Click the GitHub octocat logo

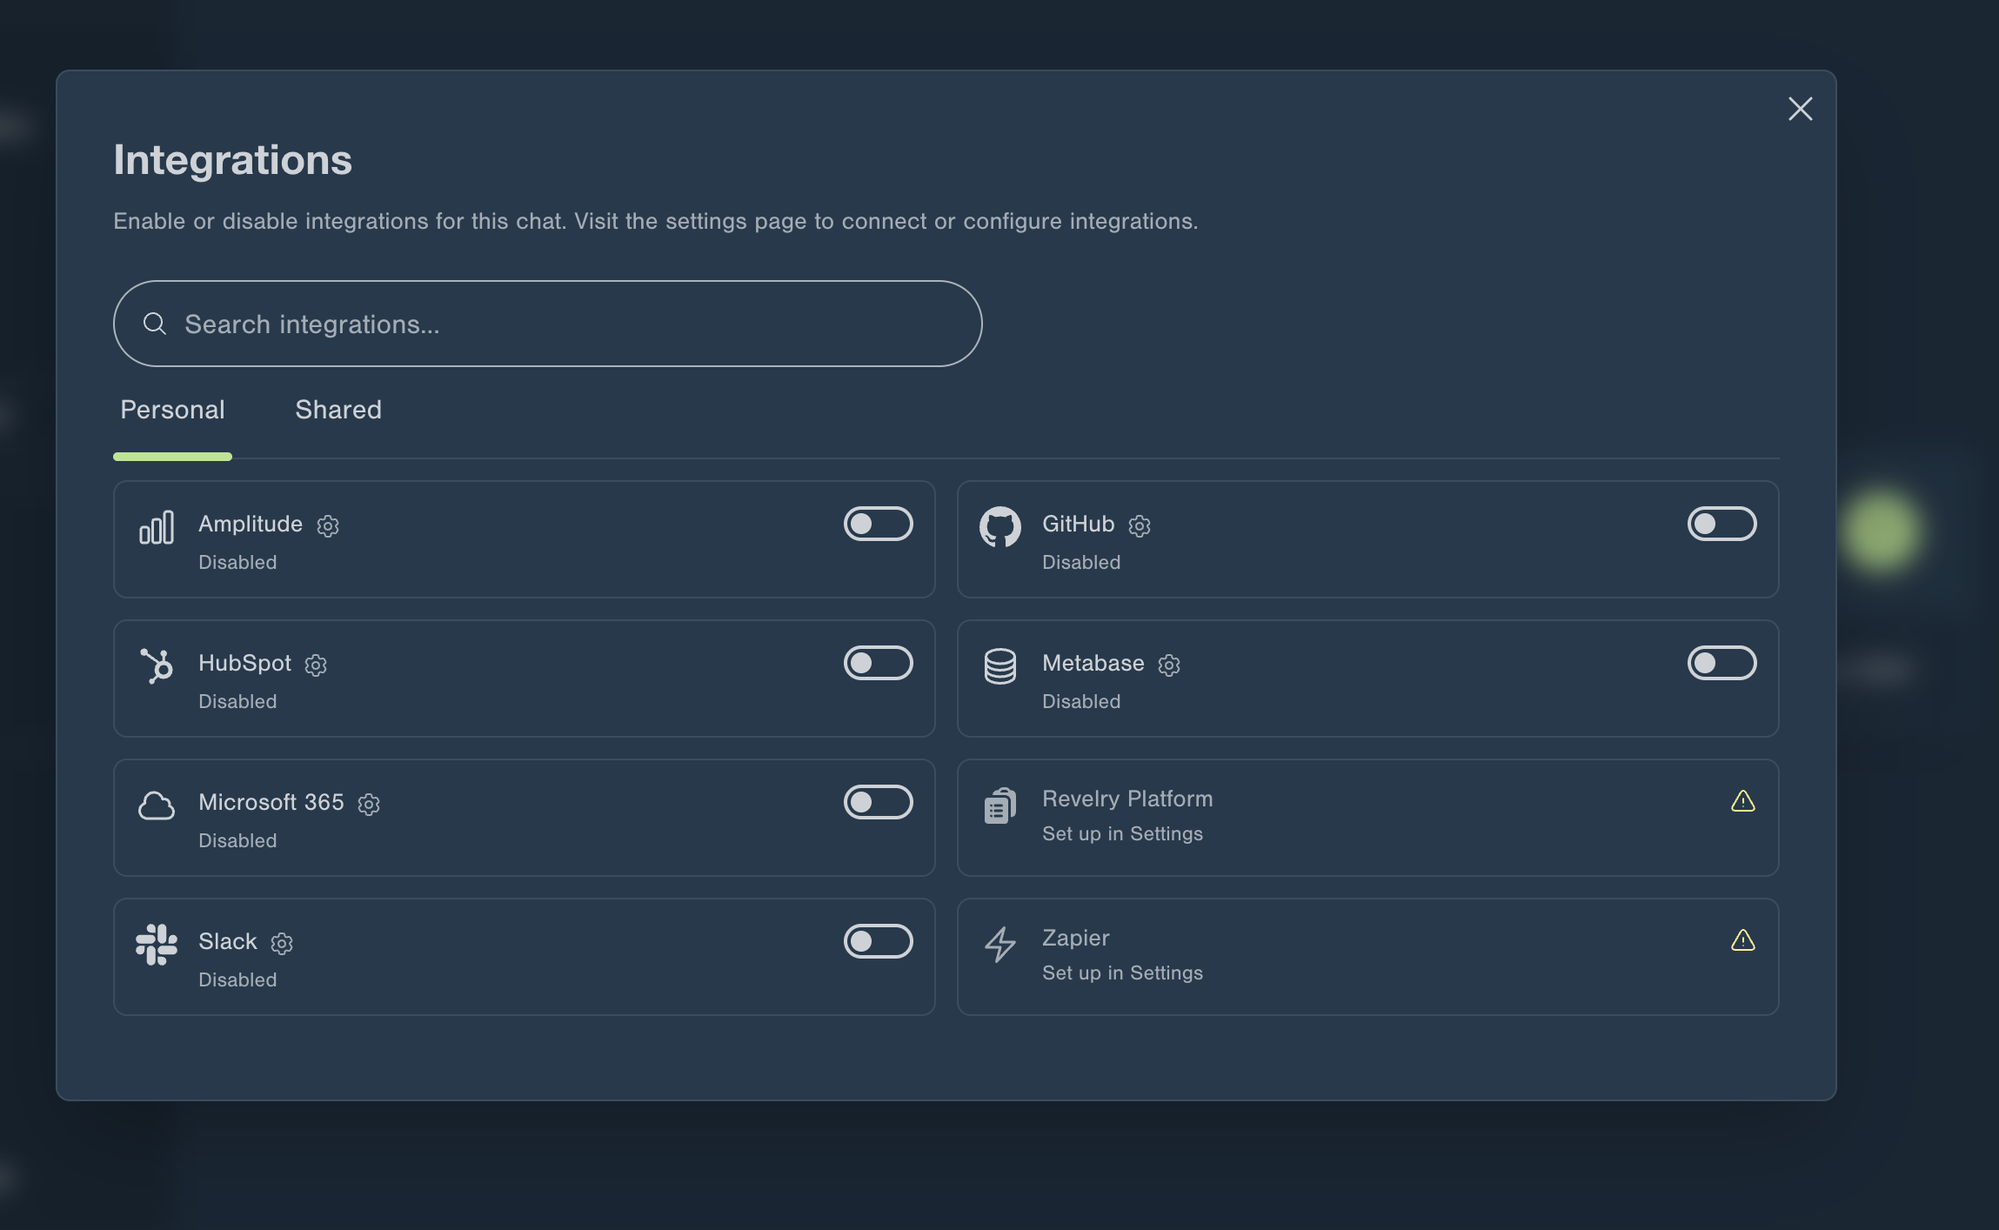(1000, 527)
